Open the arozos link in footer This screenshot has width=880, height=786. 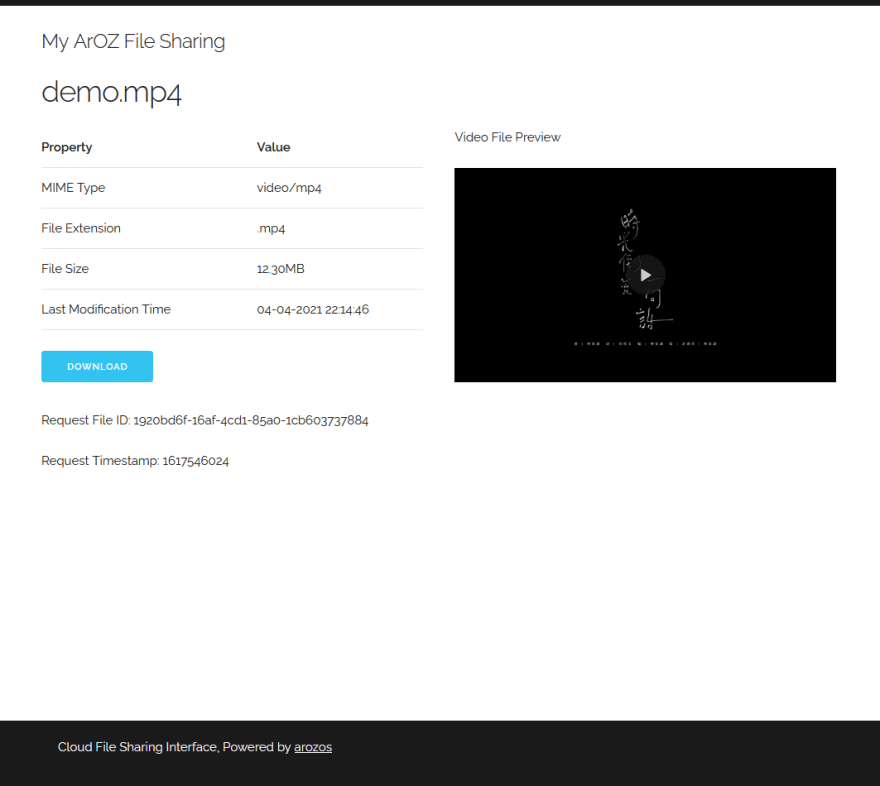click(313, 747)
